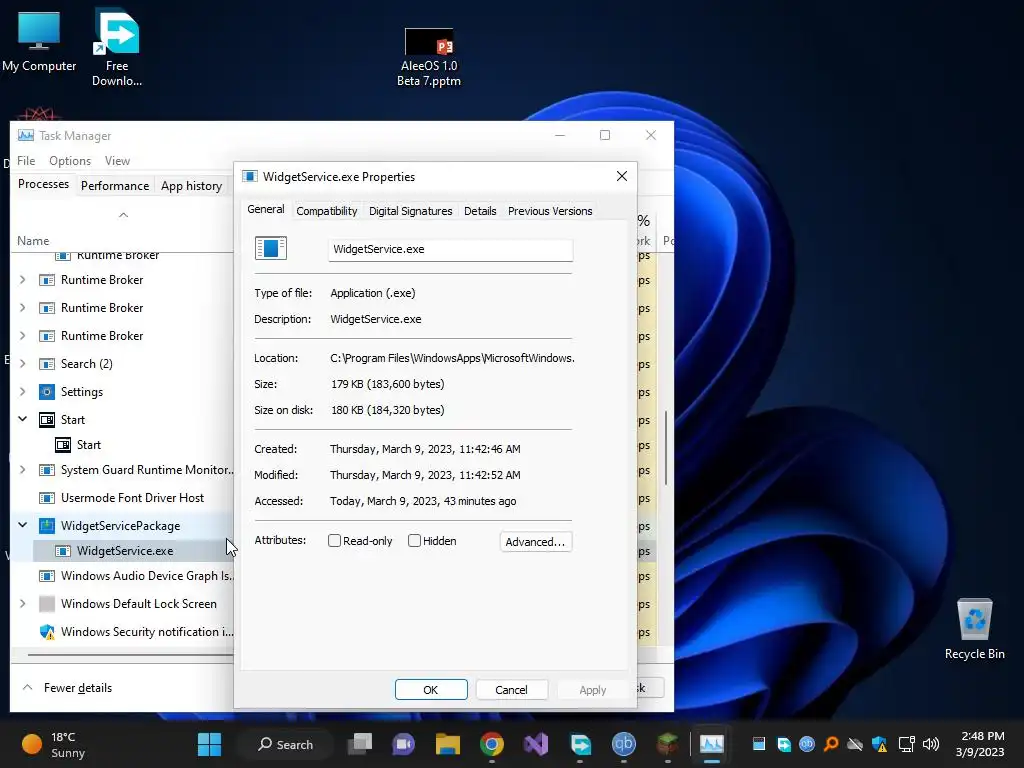Open the Options menu in Task Manager
The image size is (1024, 768).
70,161
